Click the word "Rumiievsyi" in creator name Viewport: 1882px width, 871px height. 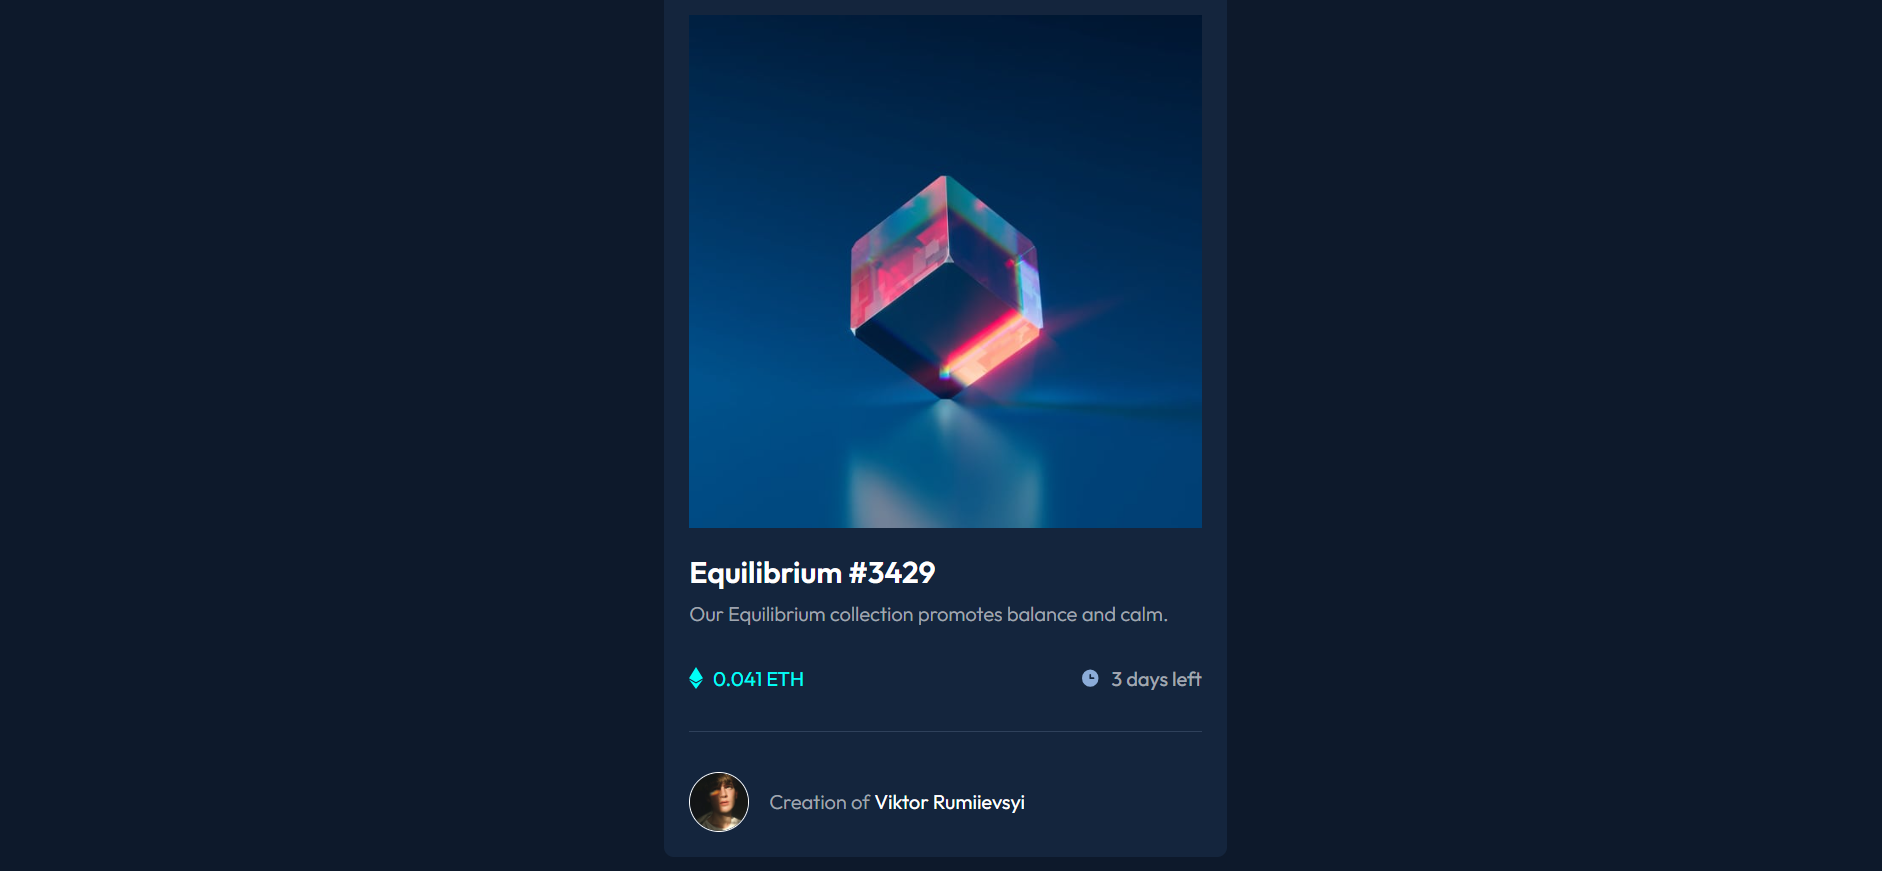(x=978, y=802)
